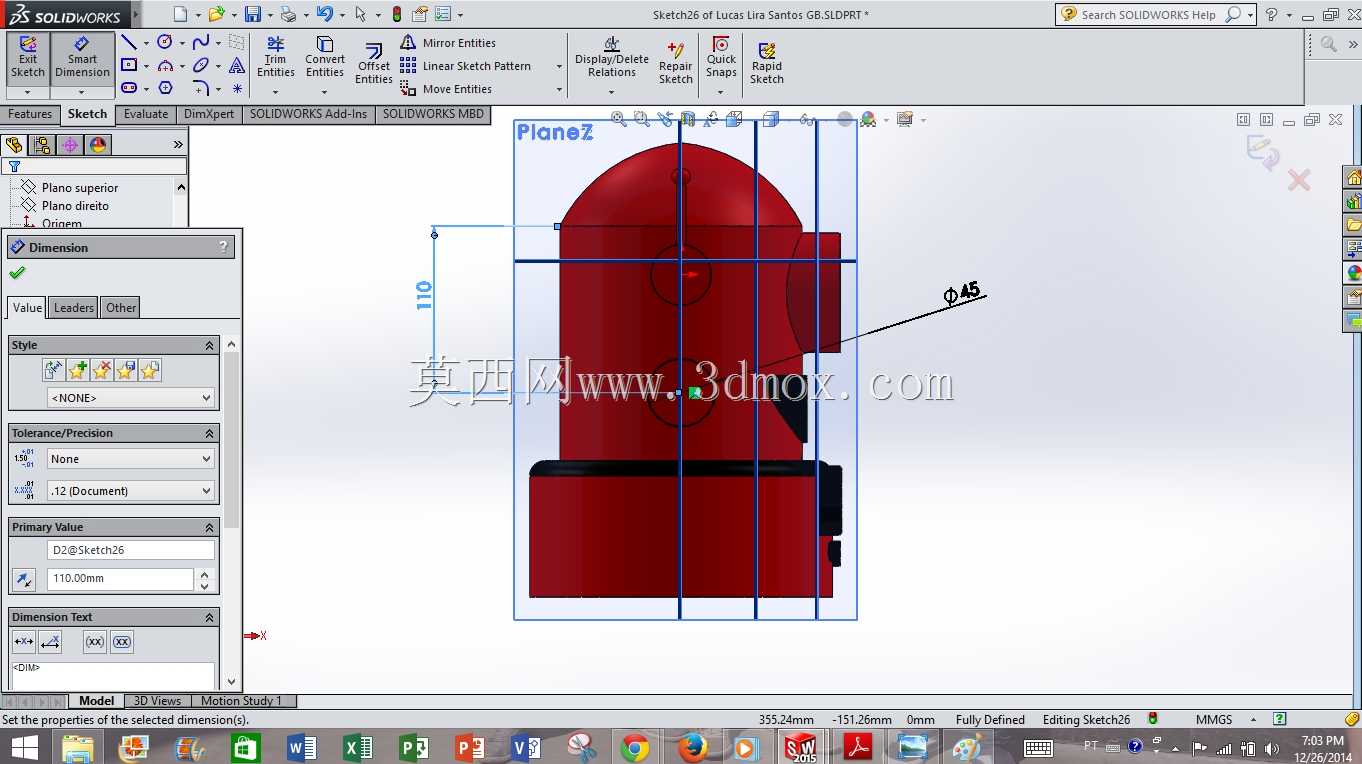Switch to the Features tab
Screen dimensions: 1362x764
30,114
